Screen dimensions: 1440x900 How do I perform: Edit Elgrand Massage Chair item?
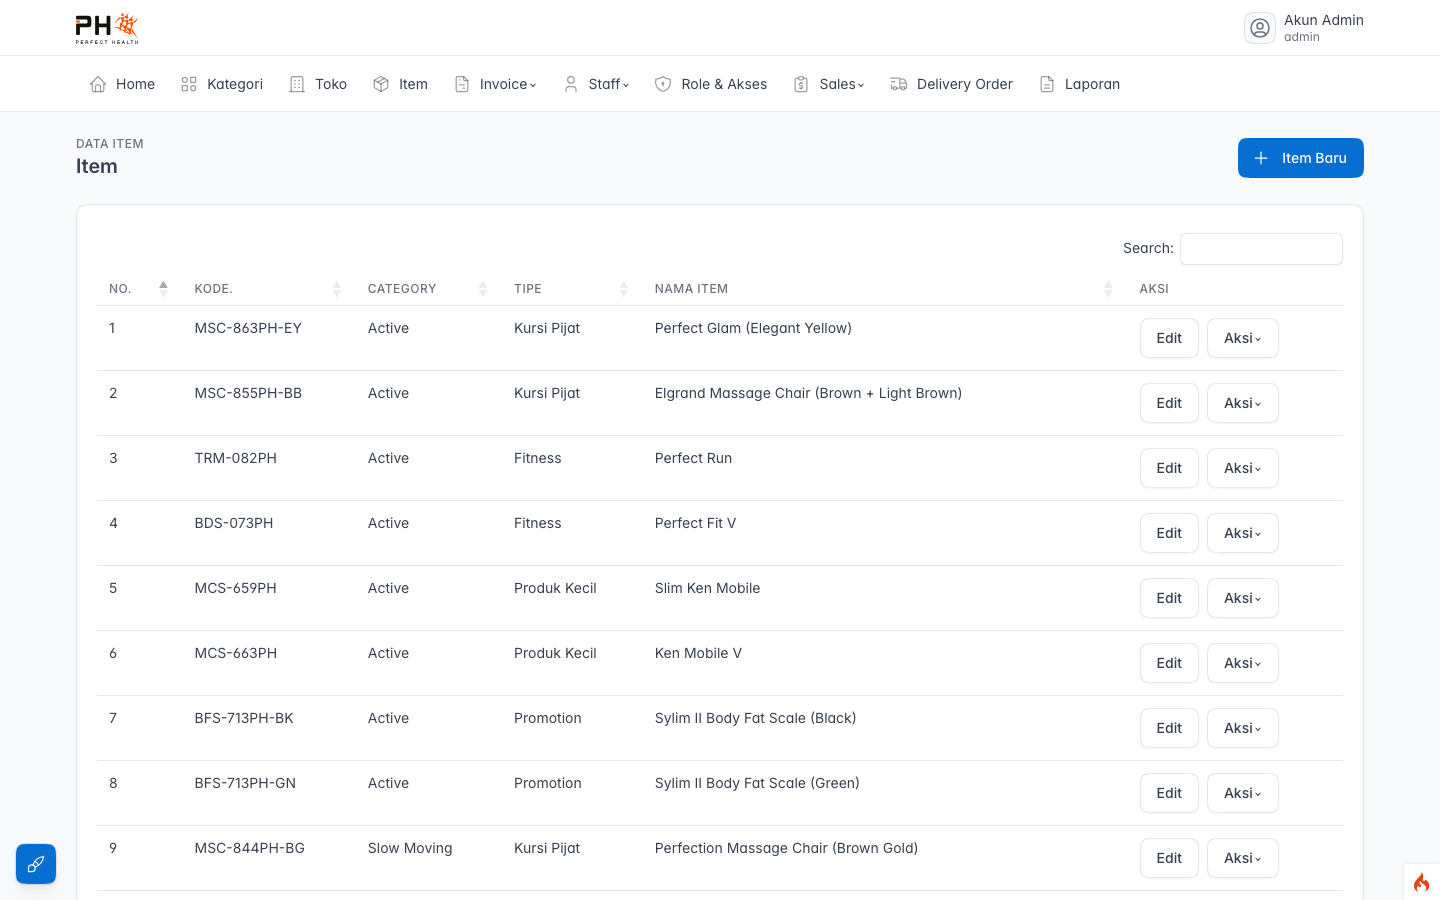click(1169, 403)
